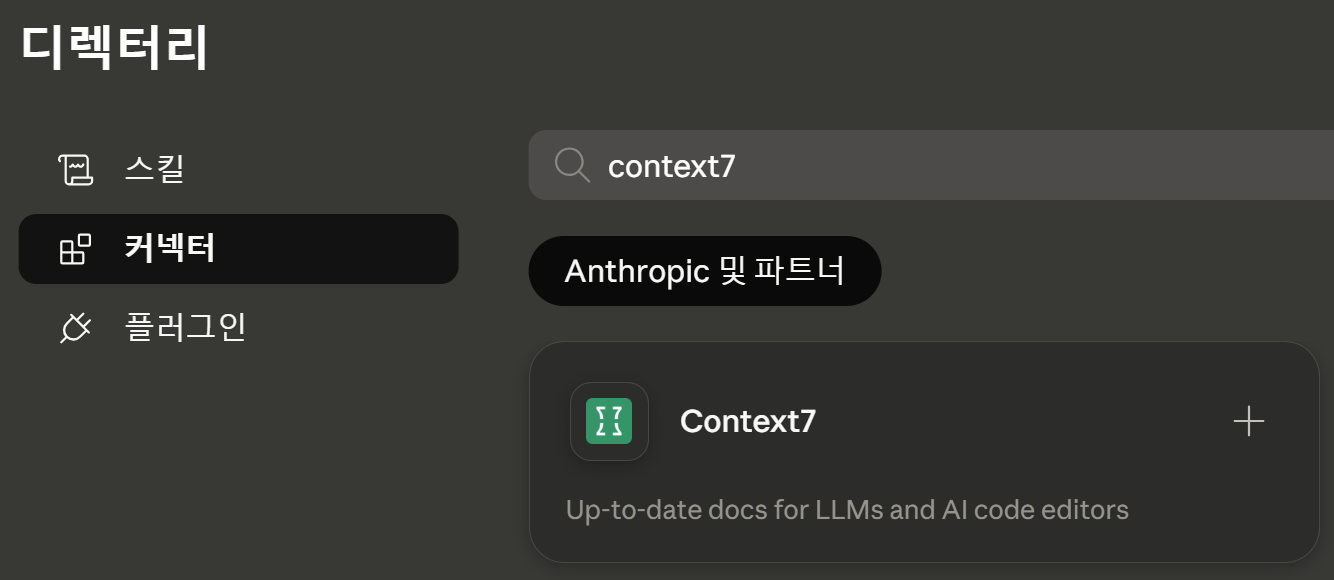
Task: Click the empty area of search bar
Action: point(1030,165)
